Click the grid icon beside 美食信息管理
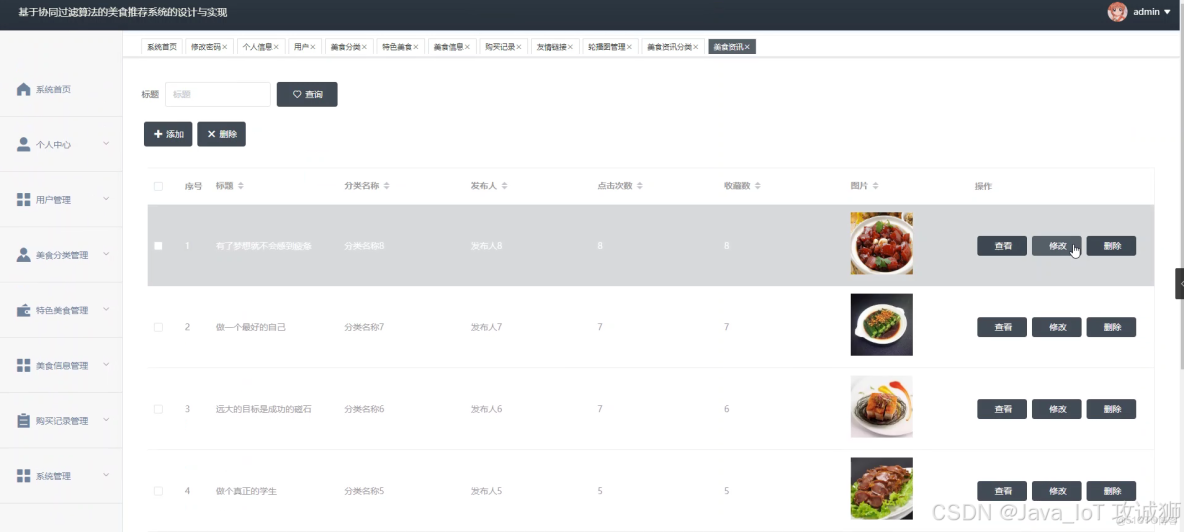This screenshot has width=1184, height=532. pos(23,365)
